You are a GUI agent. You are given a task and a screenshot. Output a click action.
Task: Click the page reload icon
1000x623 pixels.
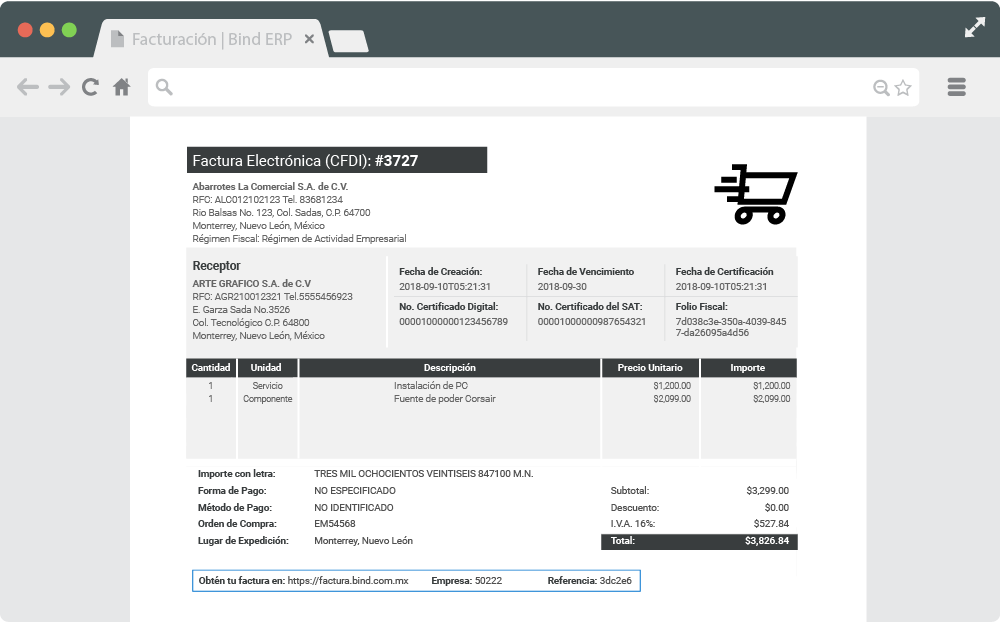[x=90, y=87]
